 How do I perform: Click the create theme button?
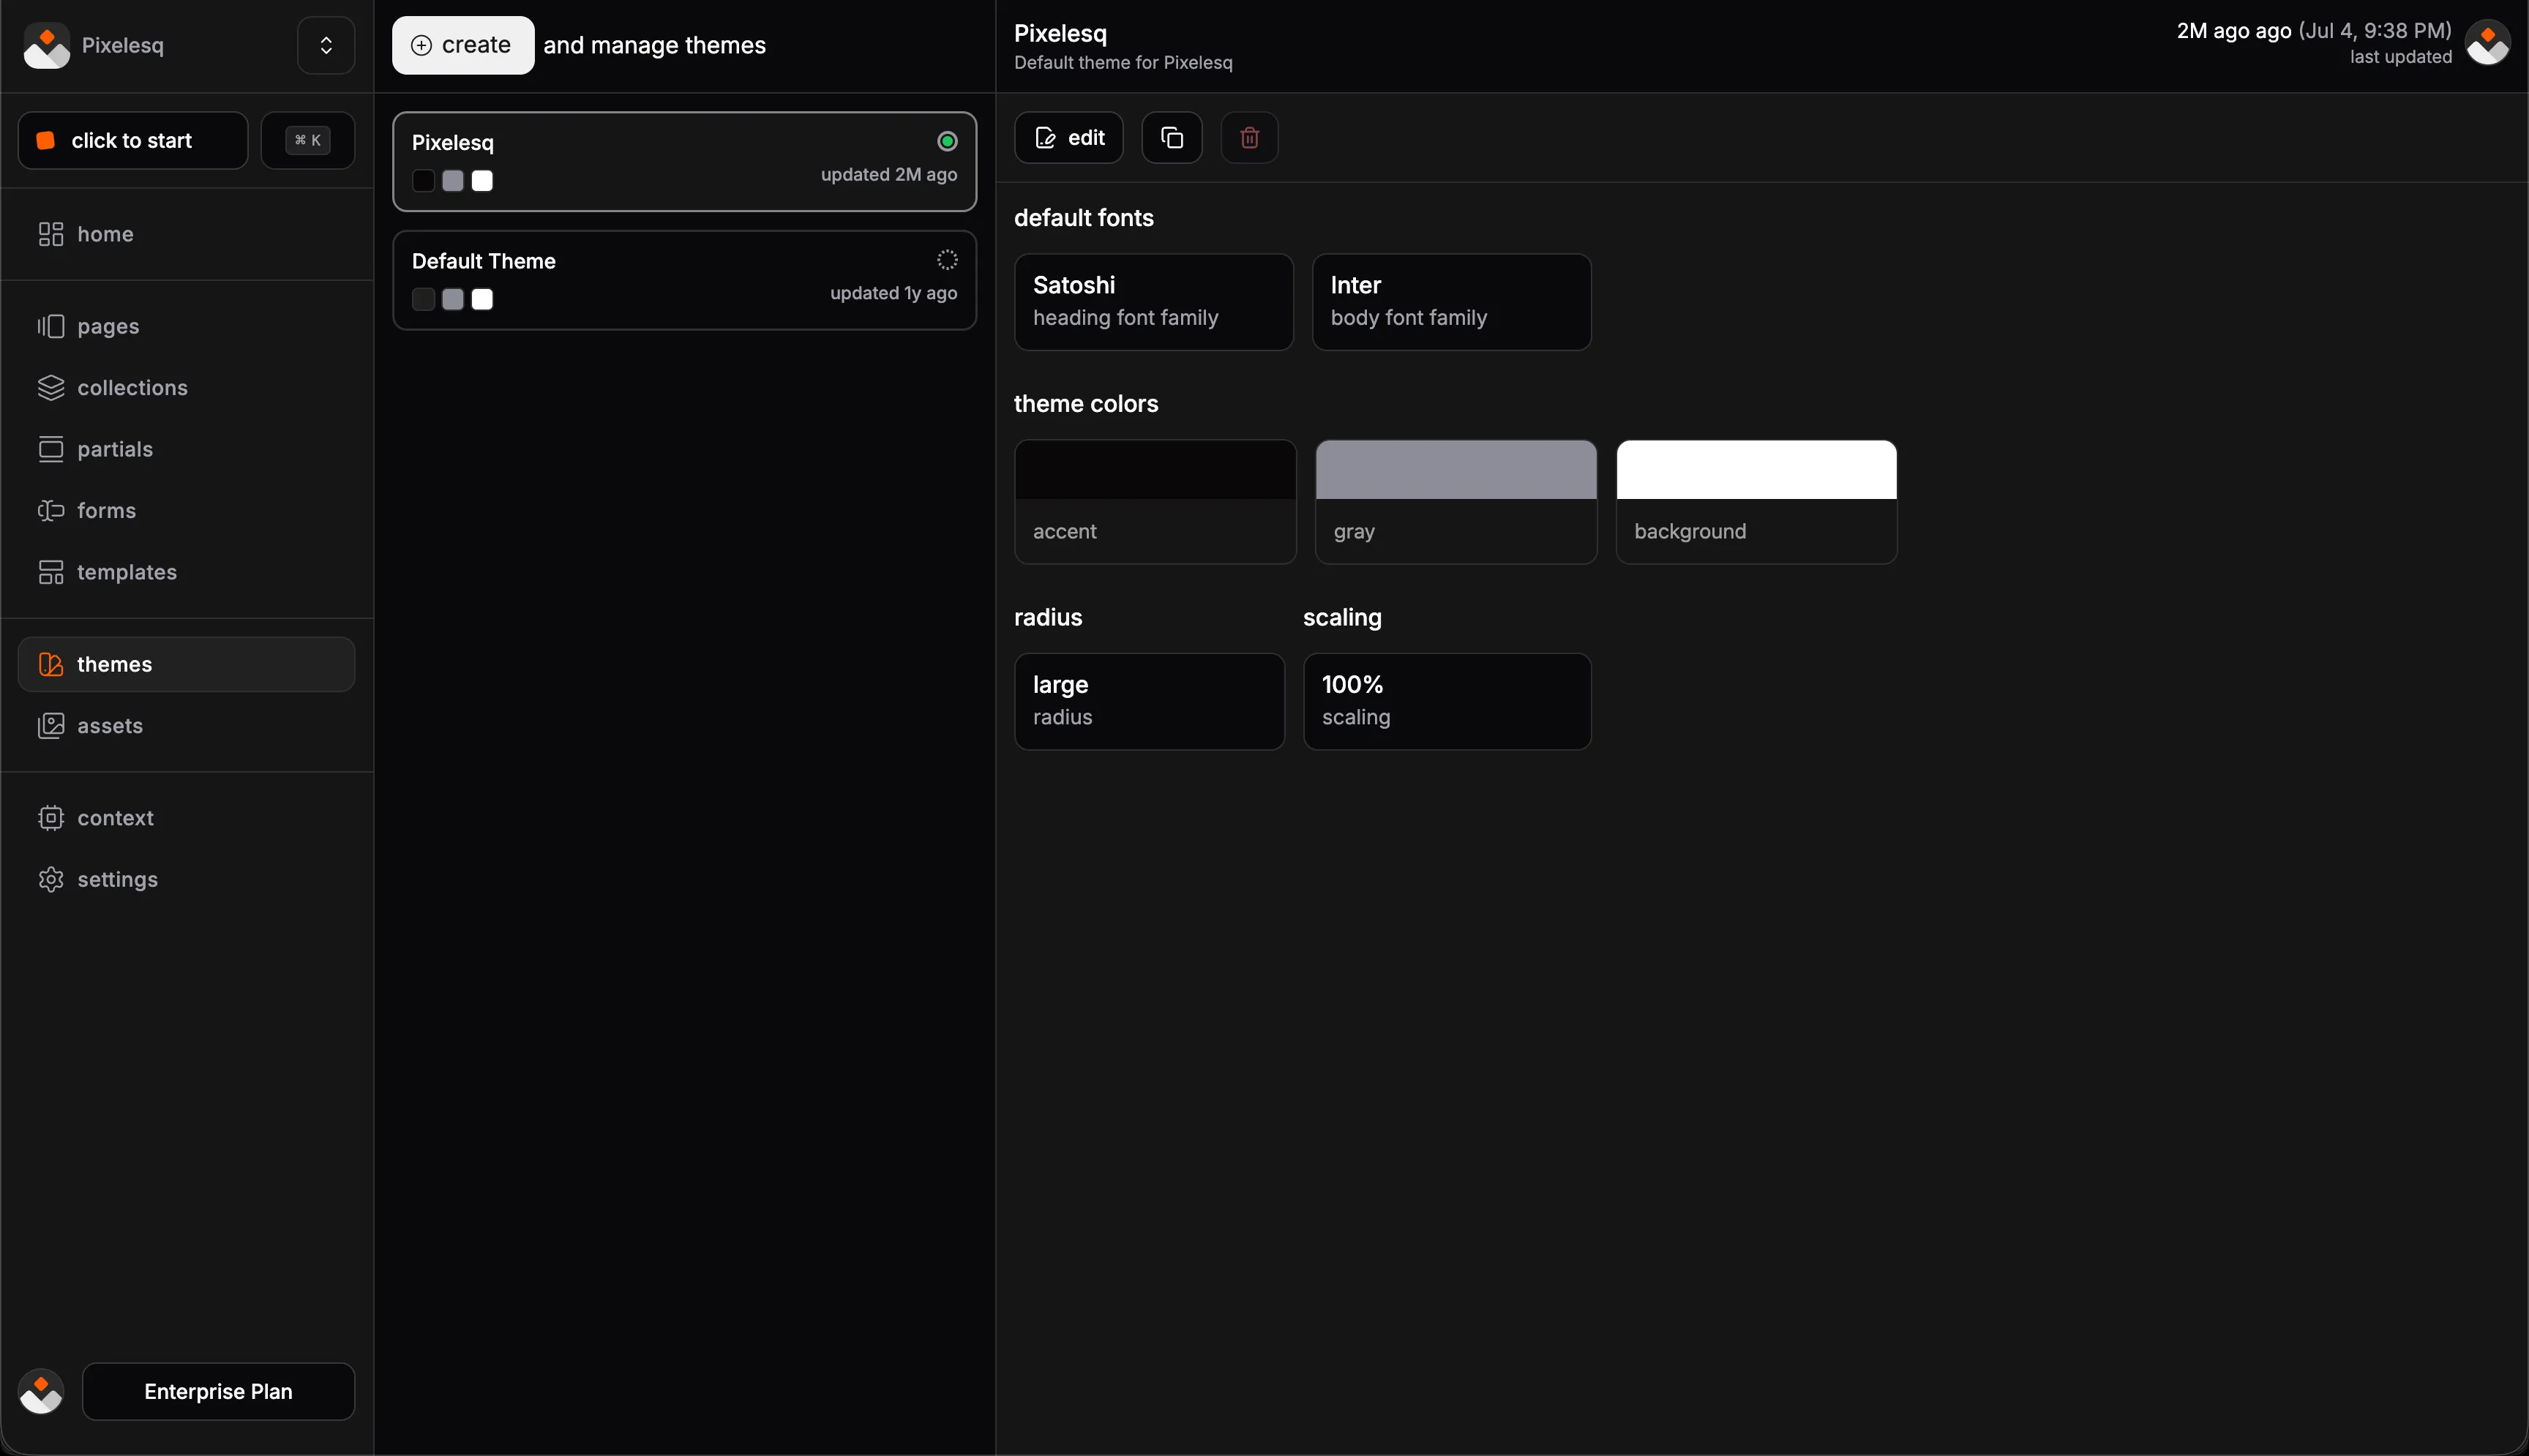pyautogui.click(x=462, y=45)
